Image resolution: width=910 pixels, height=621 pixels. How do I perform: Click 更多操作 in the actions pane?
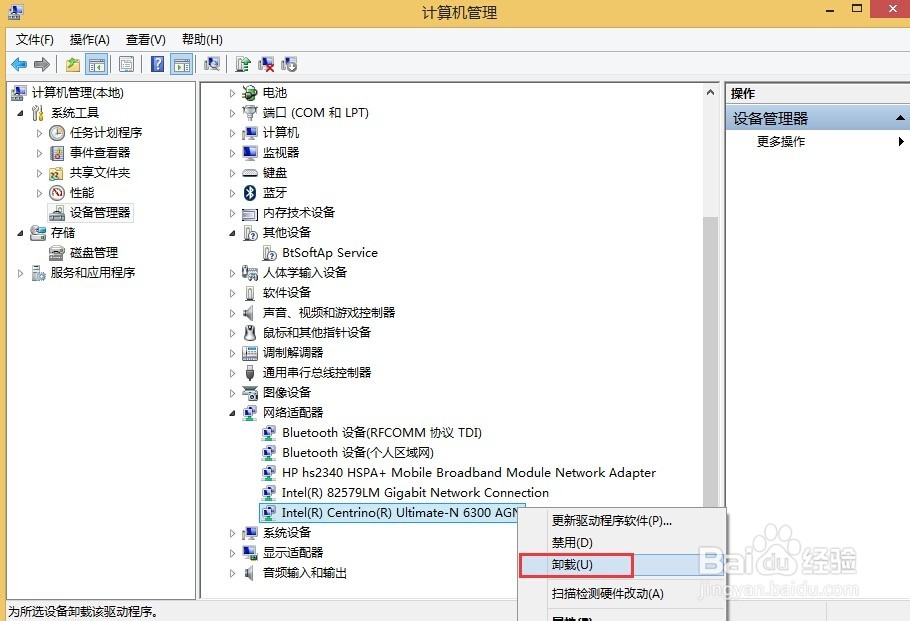tap(781, 142)
